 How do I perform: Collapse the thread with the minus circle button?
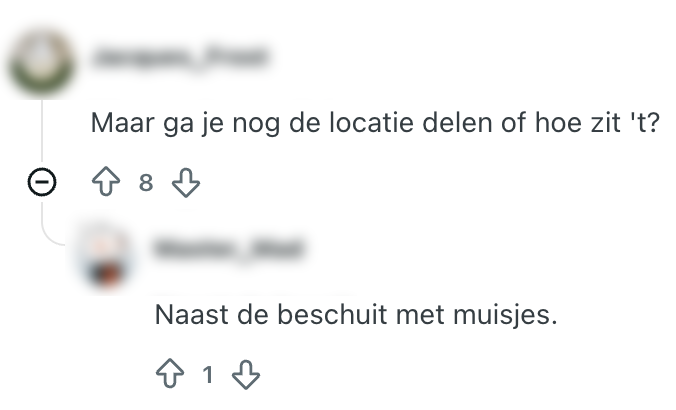tap(42, 182)
